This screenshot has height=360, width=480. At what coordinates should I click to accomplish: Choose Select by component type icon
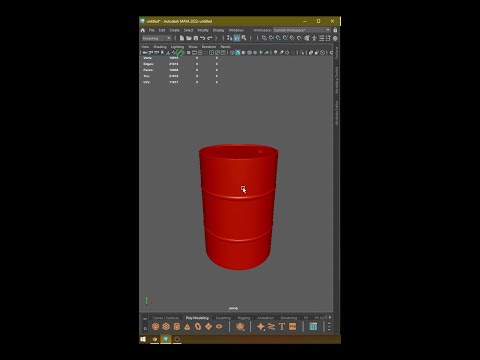[244, 38]
